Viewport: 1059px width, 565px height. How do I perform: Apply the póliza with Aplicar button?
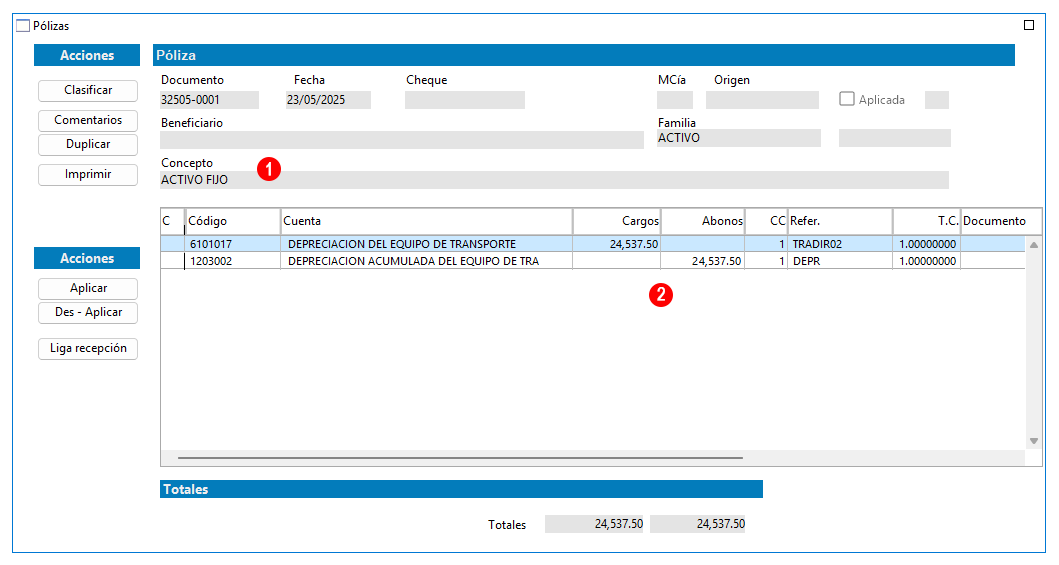tap(88, 288)
